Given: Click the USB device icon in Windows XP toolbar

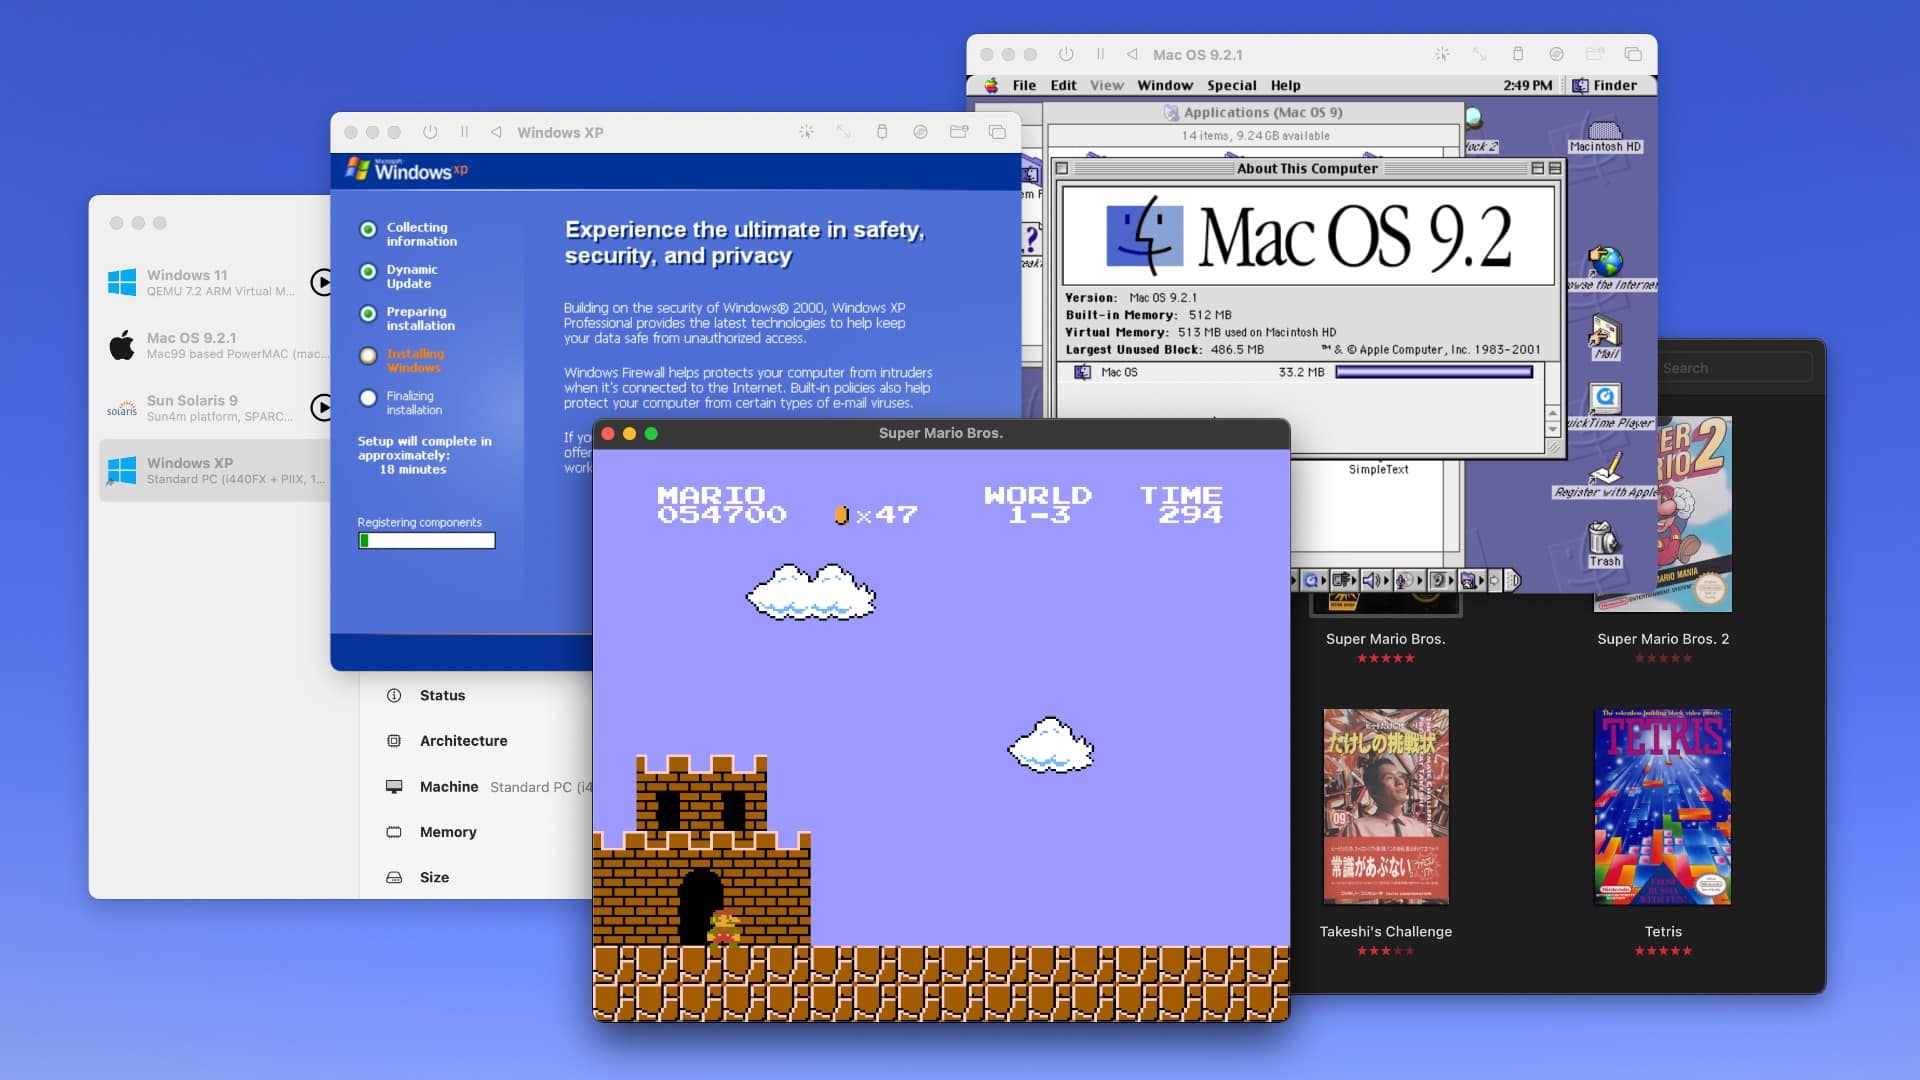Looking at the screenshot, I should (x=882, y=132).
